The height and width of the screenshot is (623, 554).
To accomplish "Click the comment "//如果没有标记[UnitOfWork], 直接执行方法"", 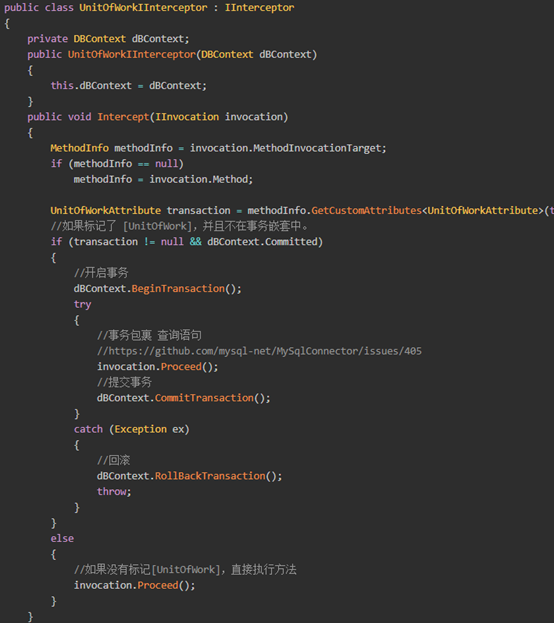I will [x=185, y=570].
